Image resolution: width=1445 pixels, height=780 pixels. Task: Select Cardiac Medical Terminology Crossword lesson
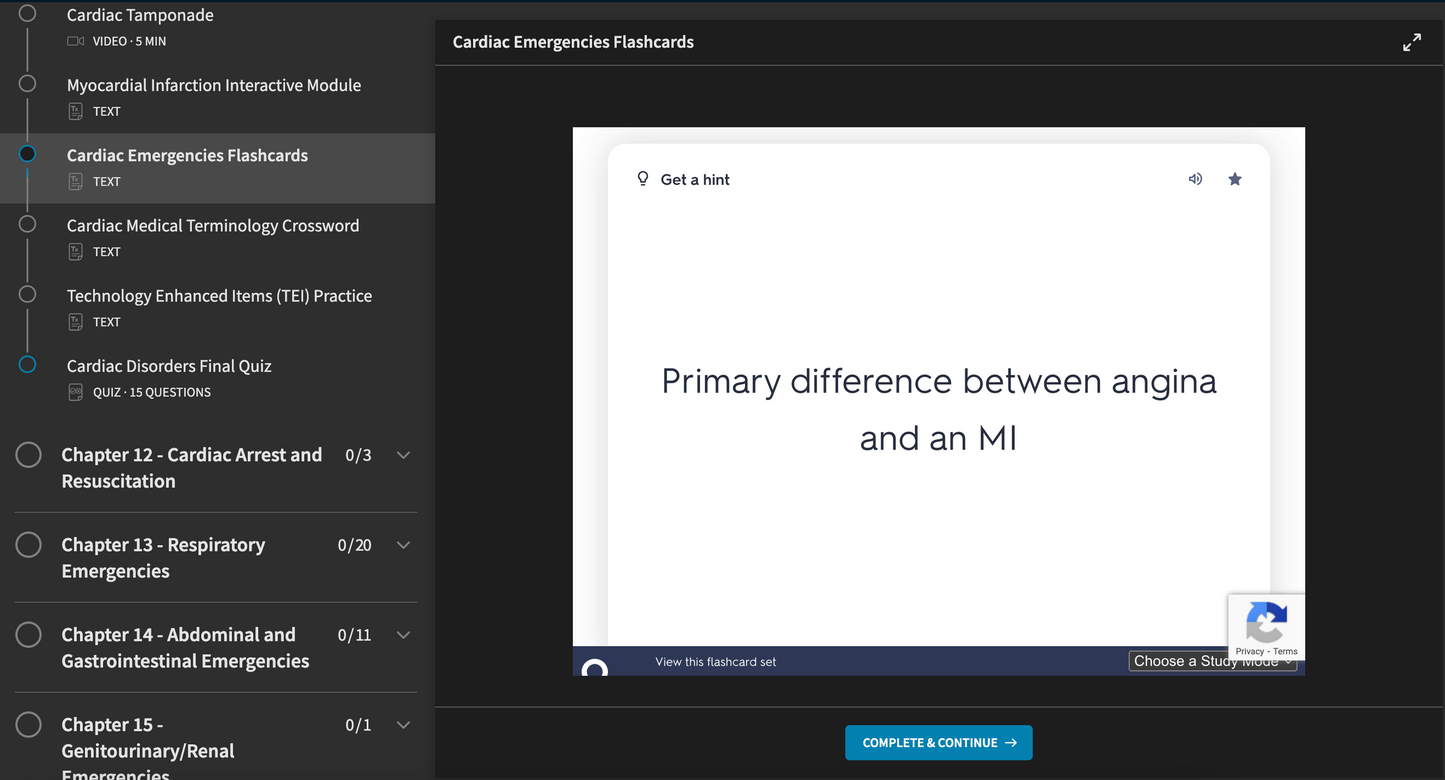tap(213, 226)
